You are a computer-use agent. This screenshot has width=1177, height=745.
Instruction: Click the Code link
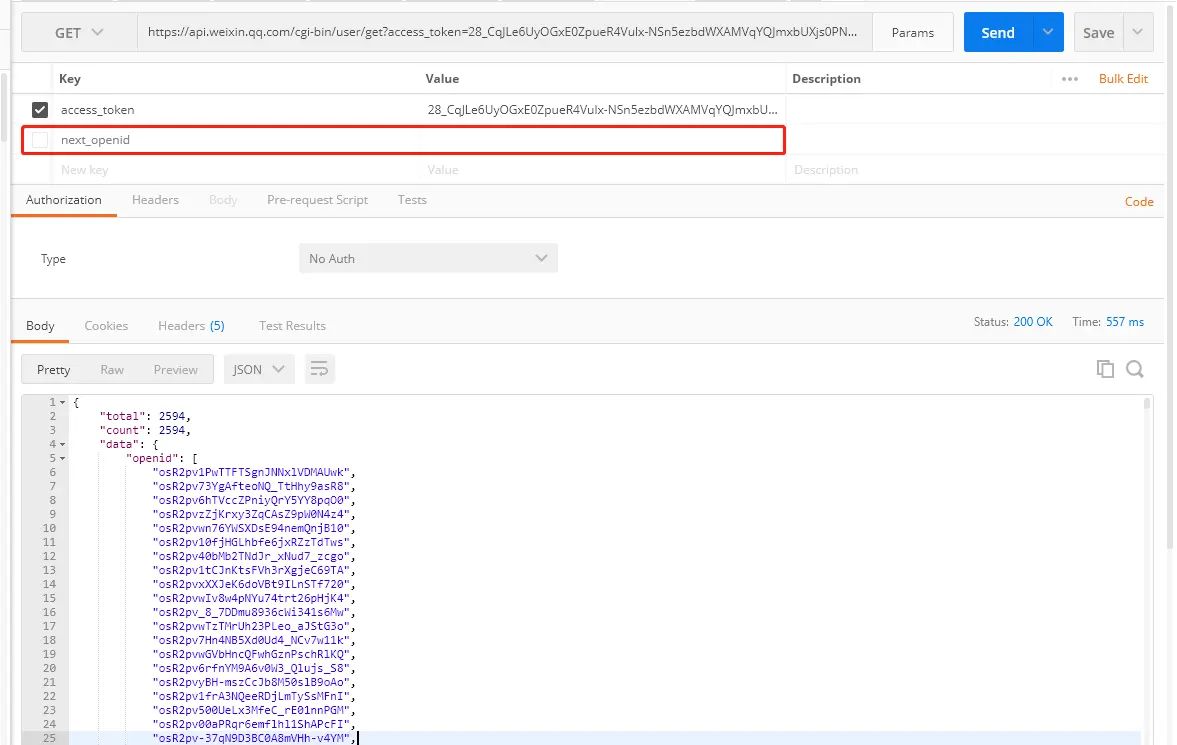(1139, 201)
